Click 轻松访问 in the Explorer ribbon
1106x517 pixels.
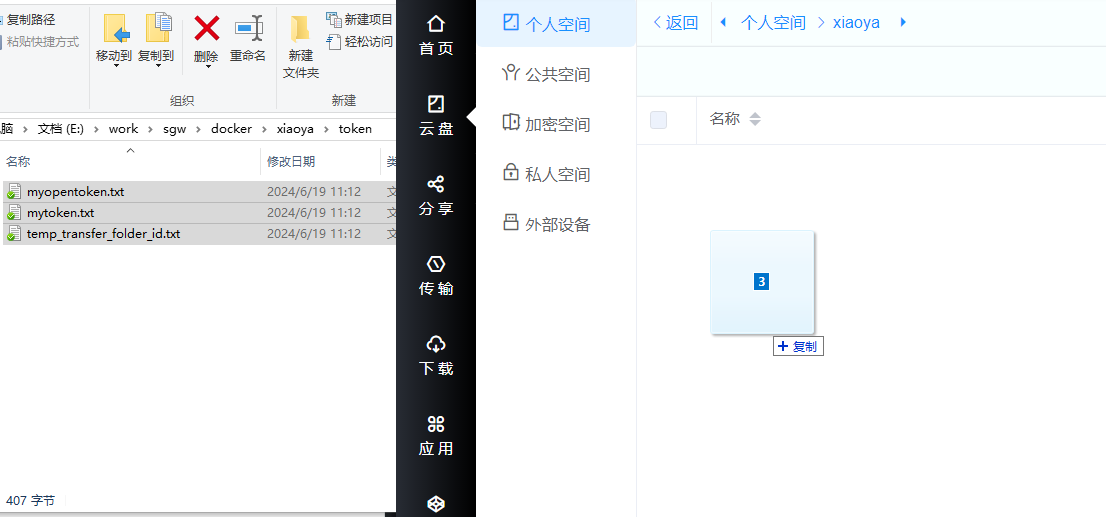pyautogui.click(x=360, y=42)
